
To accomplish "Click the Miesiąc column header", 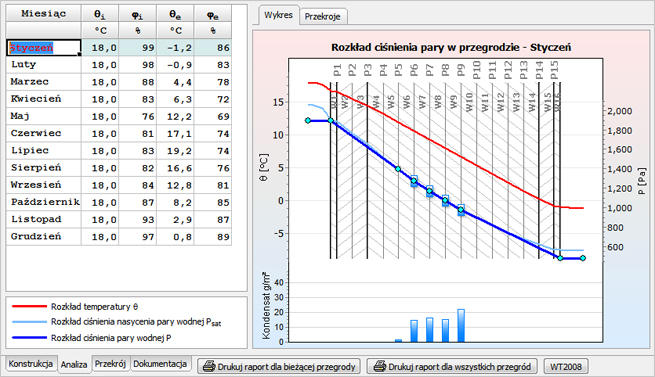I will click(43, 13).
